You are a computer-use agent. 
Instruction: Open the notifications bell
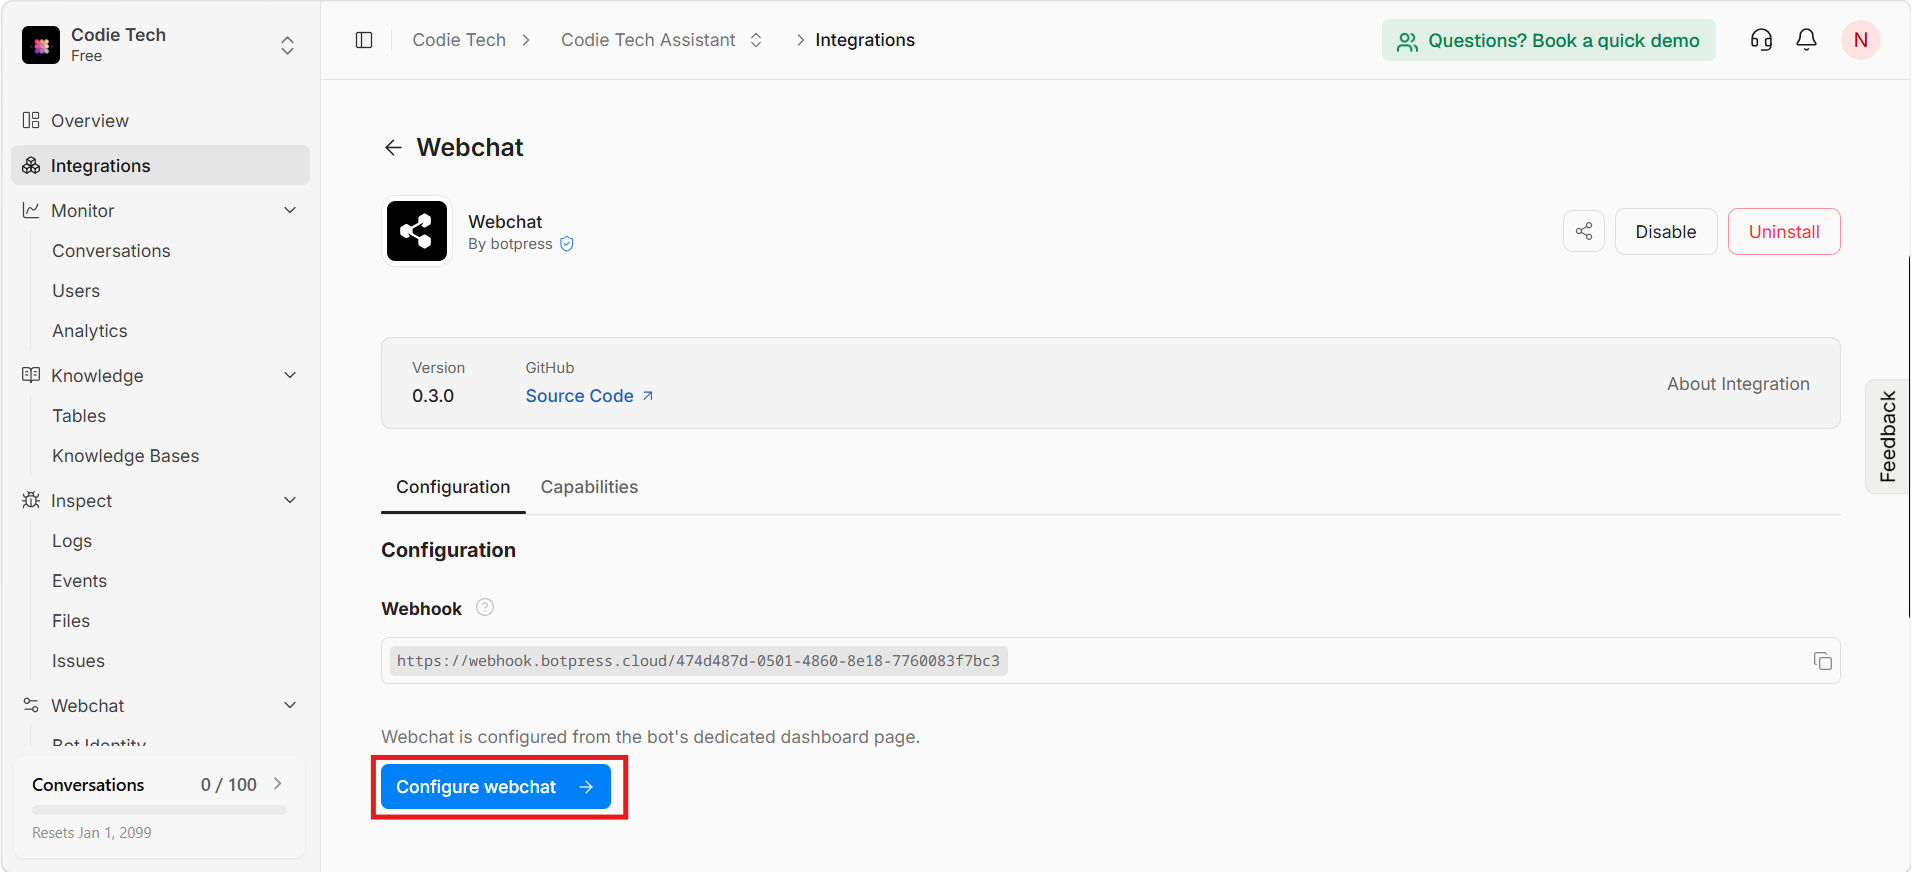[1806, 40]
